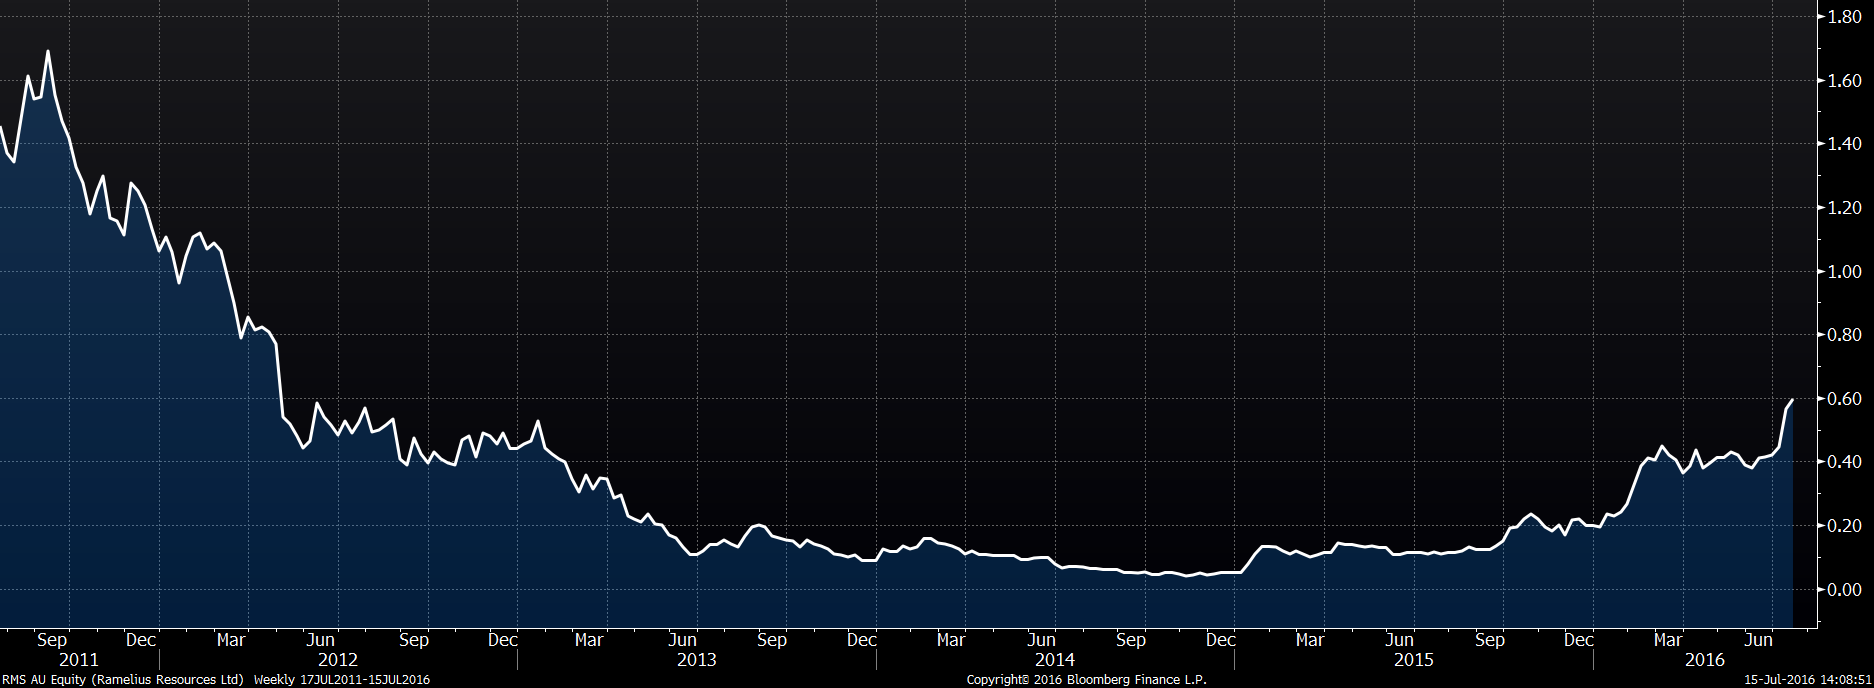Select the Weekly date range footer text
Screen dimensions: 1874x688
(x=342, y=680)
